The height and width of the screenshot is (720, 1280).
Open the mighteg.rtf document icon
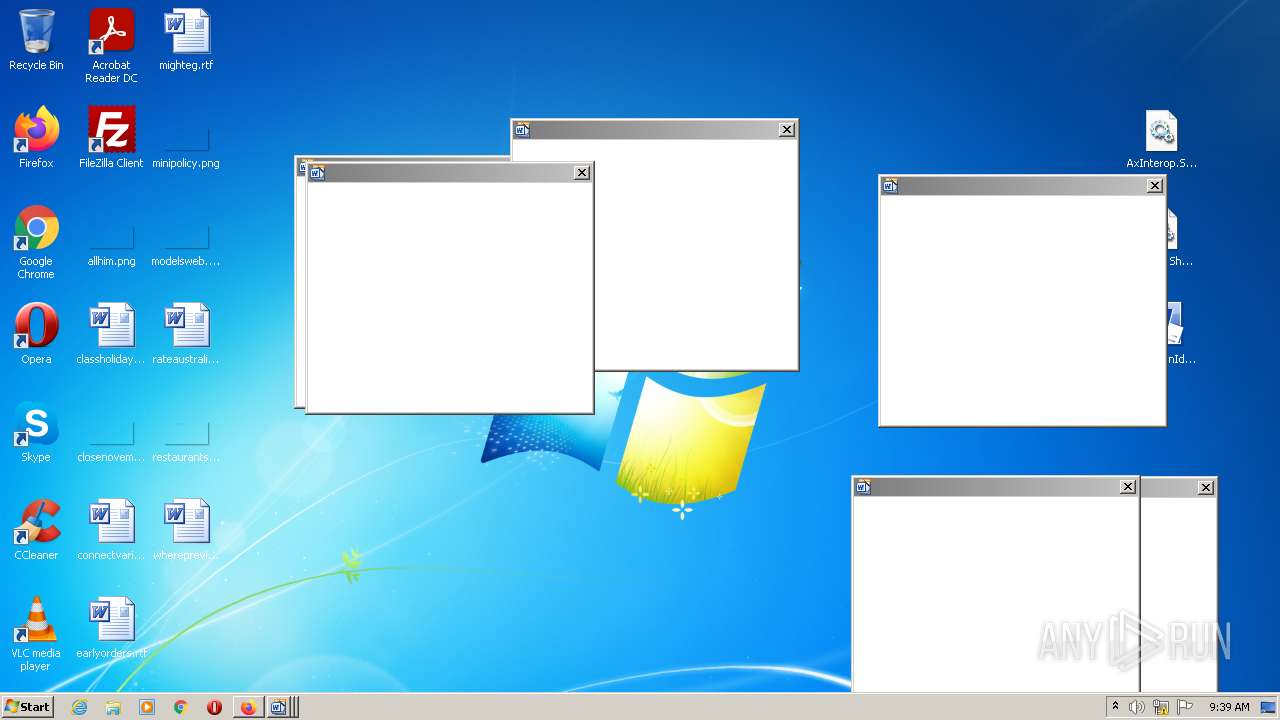pyautogui.click(x=186, y=40)
